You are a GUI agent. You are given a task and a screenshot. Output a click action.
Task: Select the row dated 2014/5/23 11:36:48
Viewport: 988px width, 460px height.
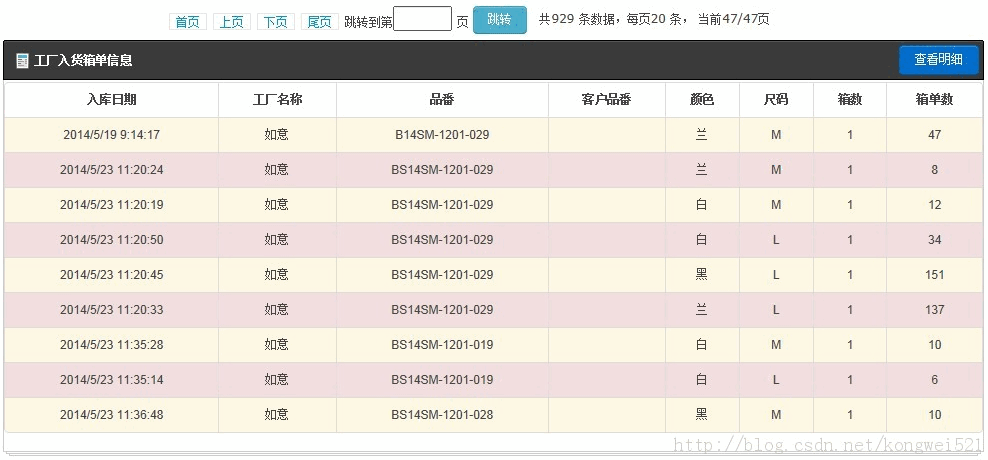tap(111, 415)
